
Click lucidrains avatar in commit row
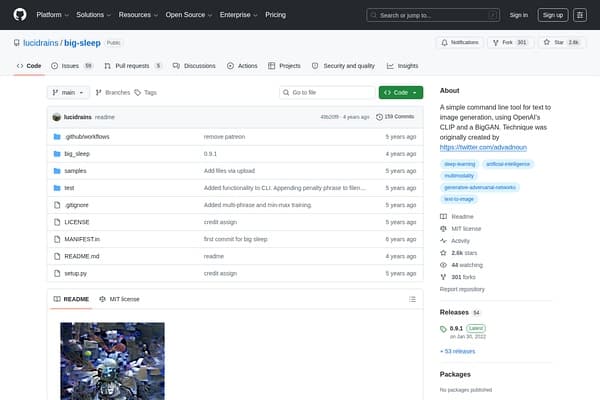[57, 117]
